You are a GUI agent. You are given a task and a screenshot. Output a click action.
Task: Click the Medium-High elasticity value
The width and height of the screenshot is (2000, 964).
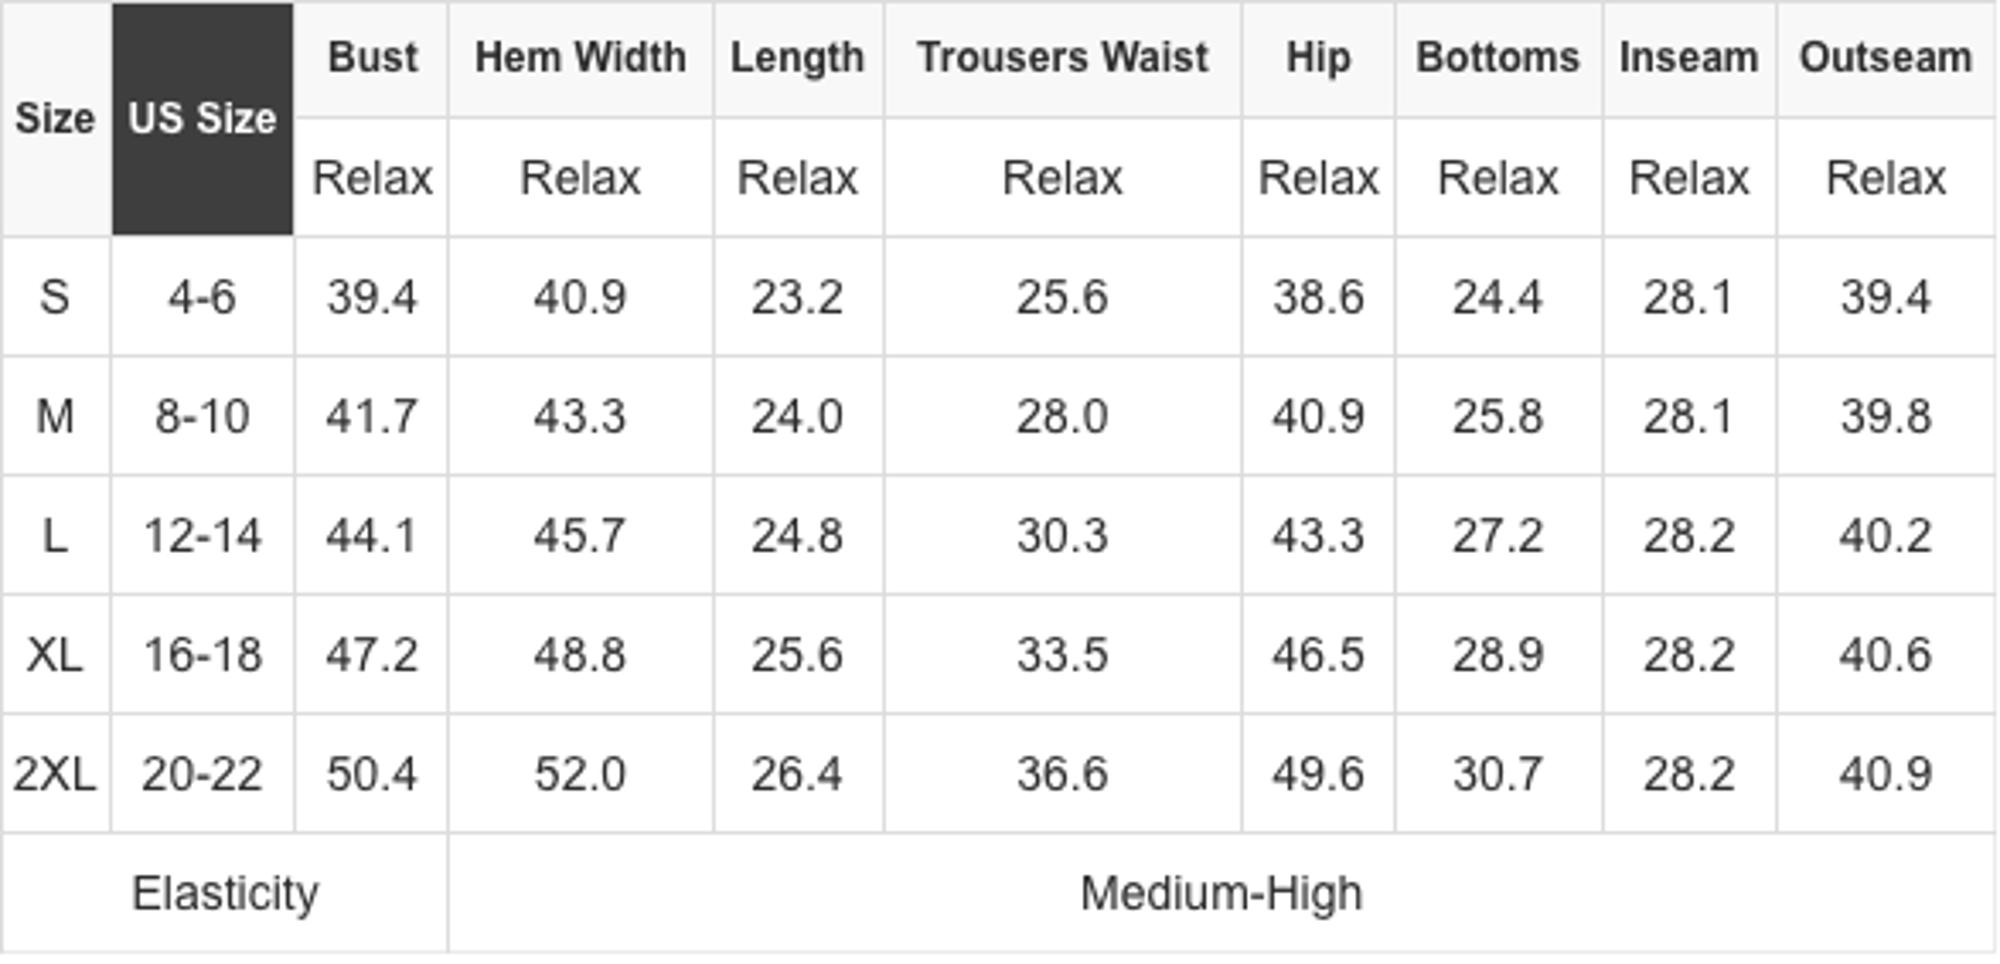tap(1222, 893)
